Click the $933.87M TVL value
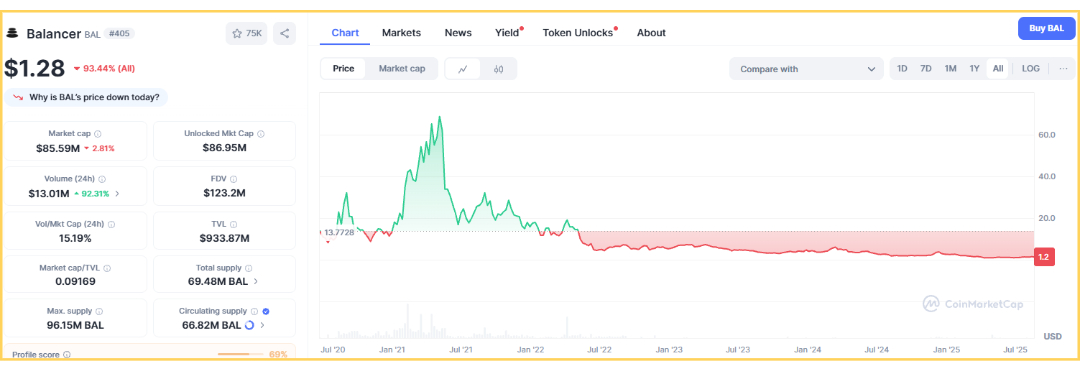The width and height of the screenshot is (1080, 370). coord(225,238)
